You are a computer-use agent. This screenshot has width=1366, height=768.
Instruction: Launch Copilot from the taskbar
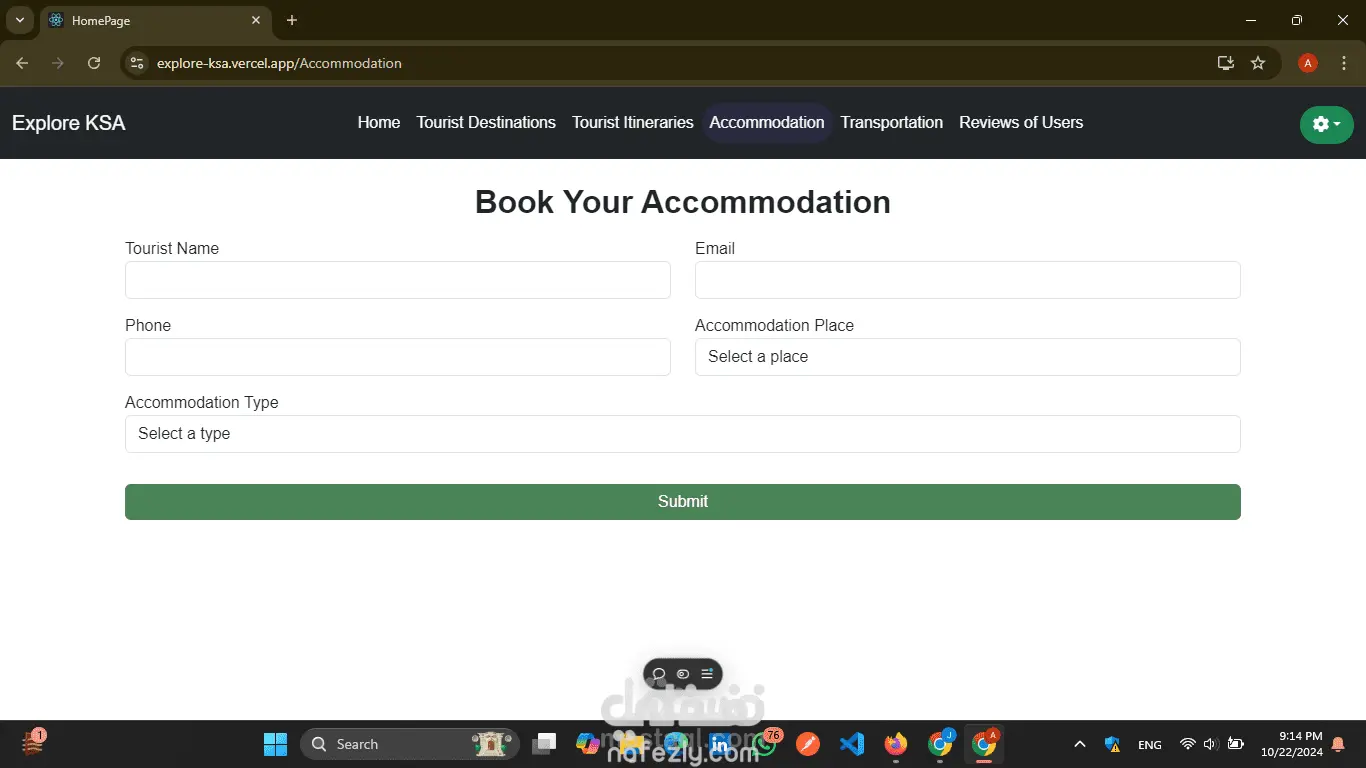coord(588,744)
